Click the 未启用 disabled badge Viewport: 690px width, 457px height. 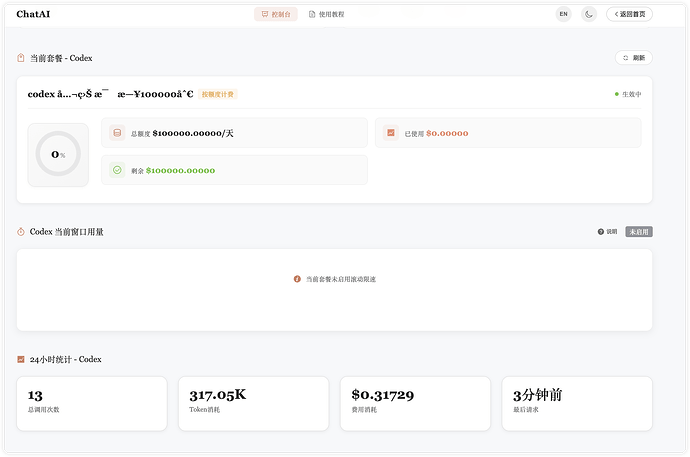pyautogui.click(x=639, y=232)
